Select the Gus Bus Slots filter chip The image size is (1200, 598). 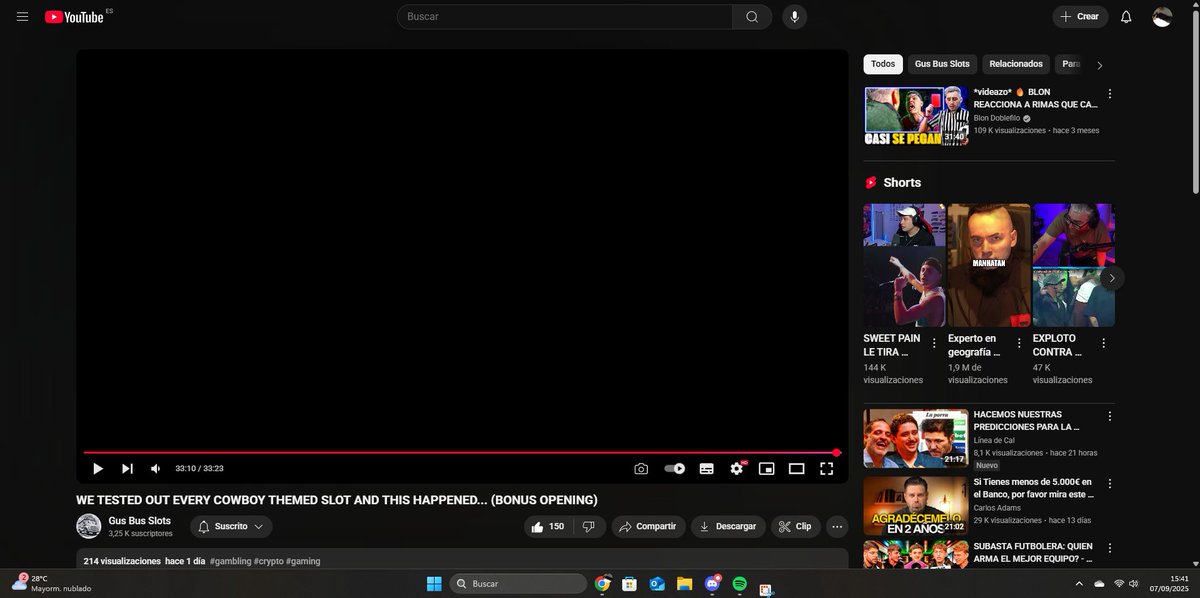coord(942,64)
